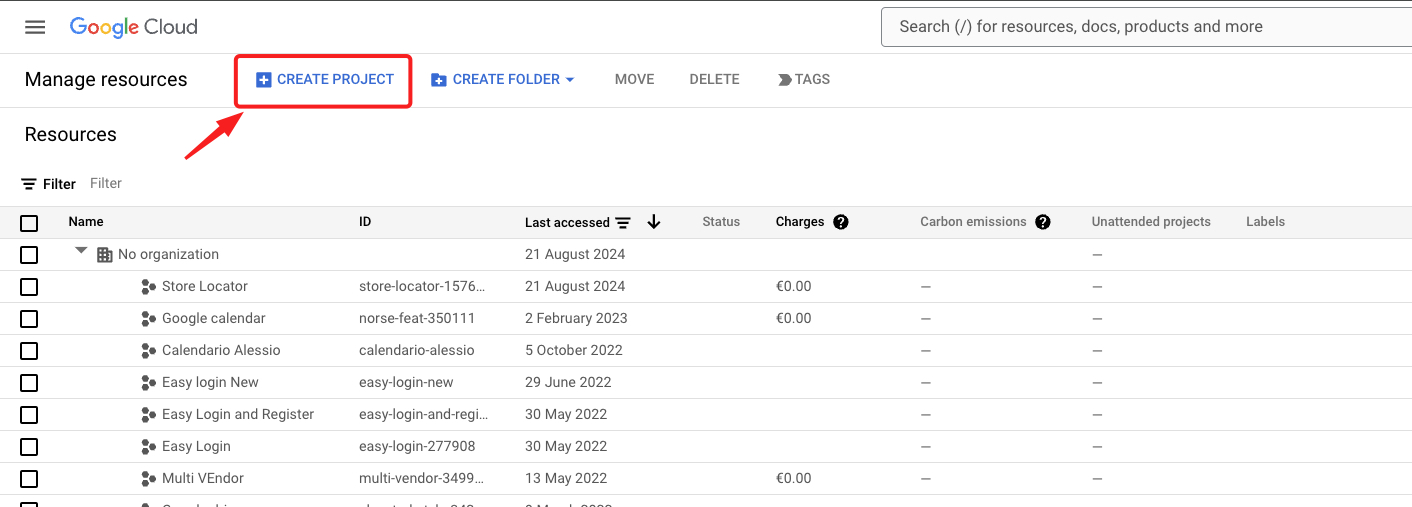Click the Last accessed column header text
1412x507 pixels.
pos(567,223)
